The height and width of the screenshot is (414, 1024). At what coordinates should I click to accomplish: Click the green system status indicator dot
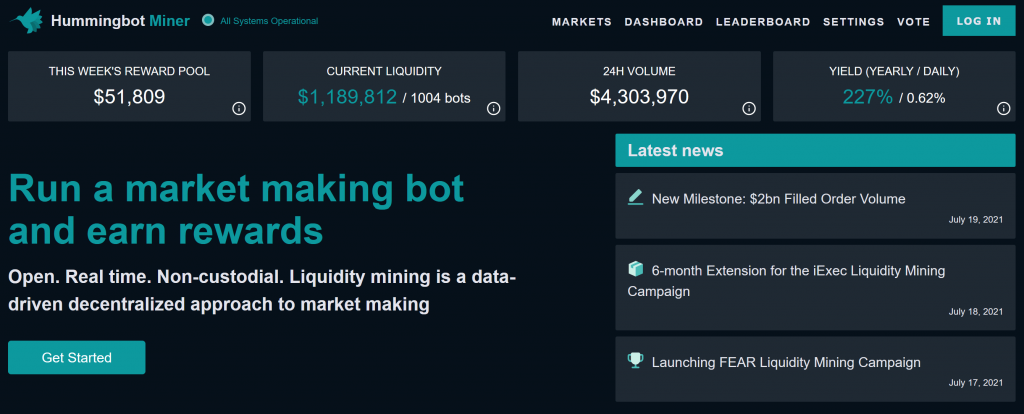coord(208,20)
